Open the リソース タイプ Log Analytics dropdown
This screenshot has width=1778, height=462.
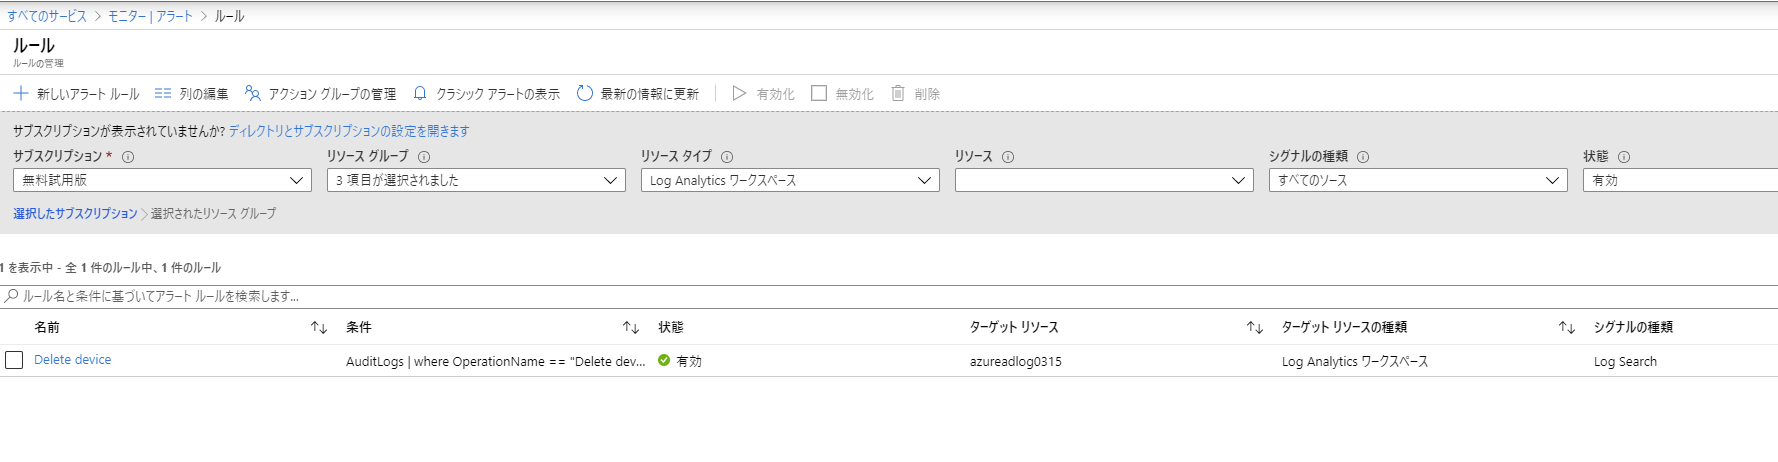pyautogui.click(x=790, y=180)
